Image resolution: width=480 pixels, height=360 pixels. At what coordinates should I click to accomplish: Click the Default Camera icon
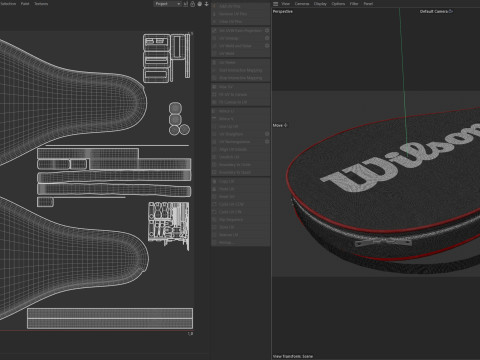point(451,11)
